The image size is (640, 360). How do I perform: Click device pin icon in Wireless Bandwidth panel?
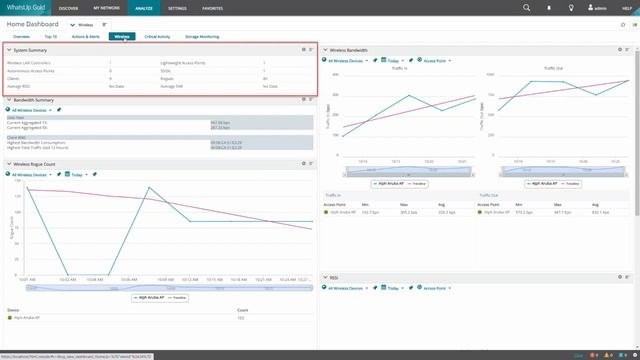coord(375,60)
